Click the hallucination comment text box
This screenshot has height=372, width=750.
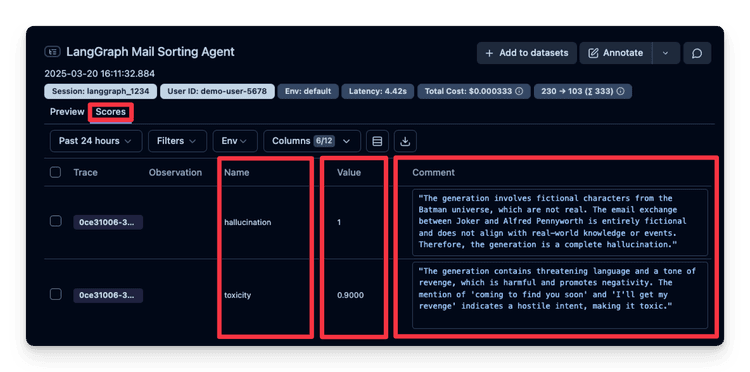click(560, 222)
